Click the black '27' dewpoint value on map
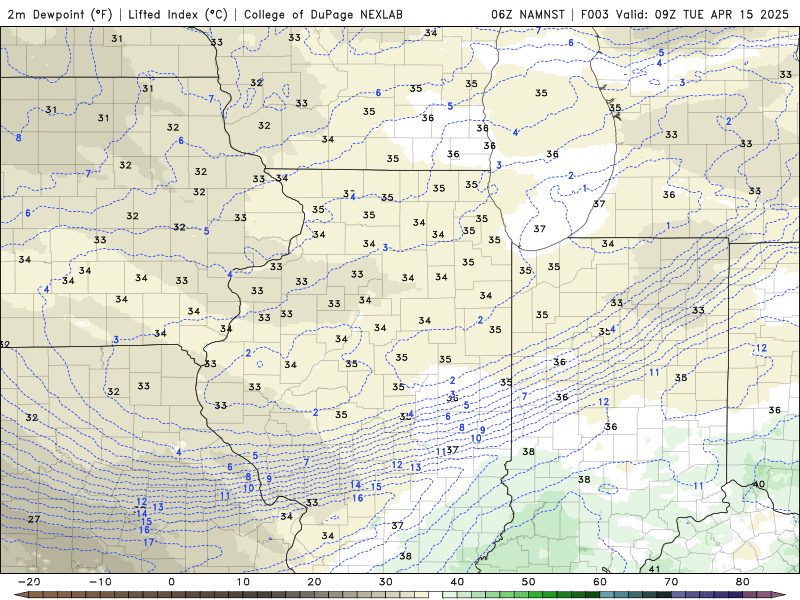Image resolution: width=800 pixels, height=600 pixels. pyautogui.click(x=34, y=519)
